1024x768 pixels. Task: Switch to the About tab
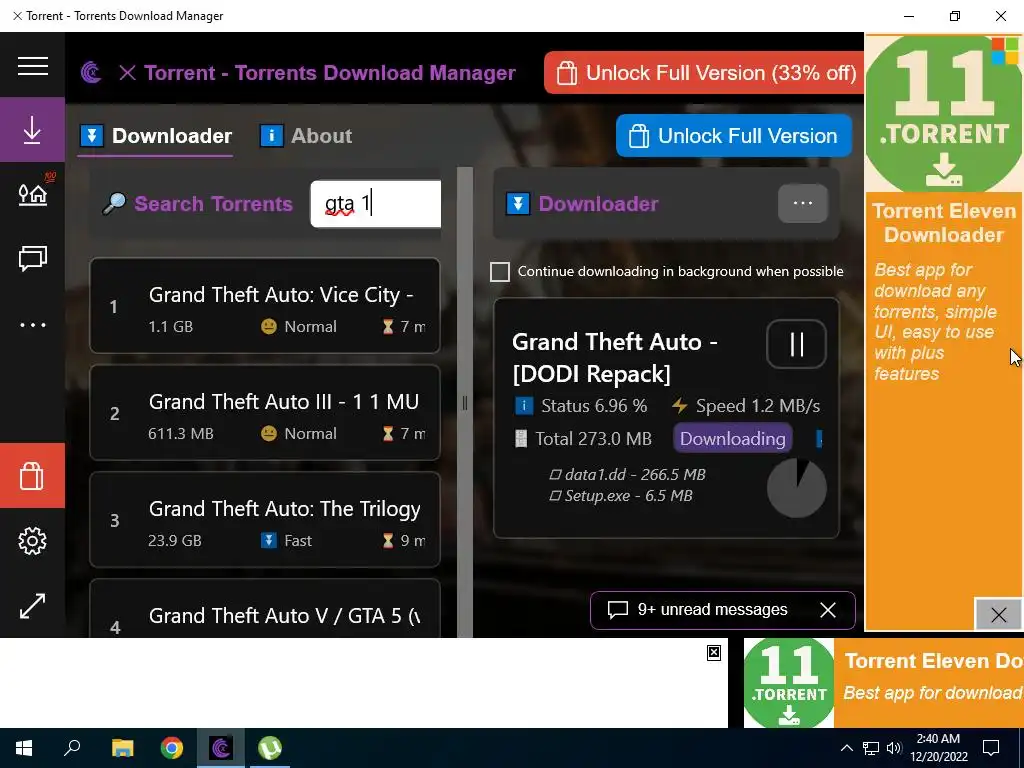(306, 136)
